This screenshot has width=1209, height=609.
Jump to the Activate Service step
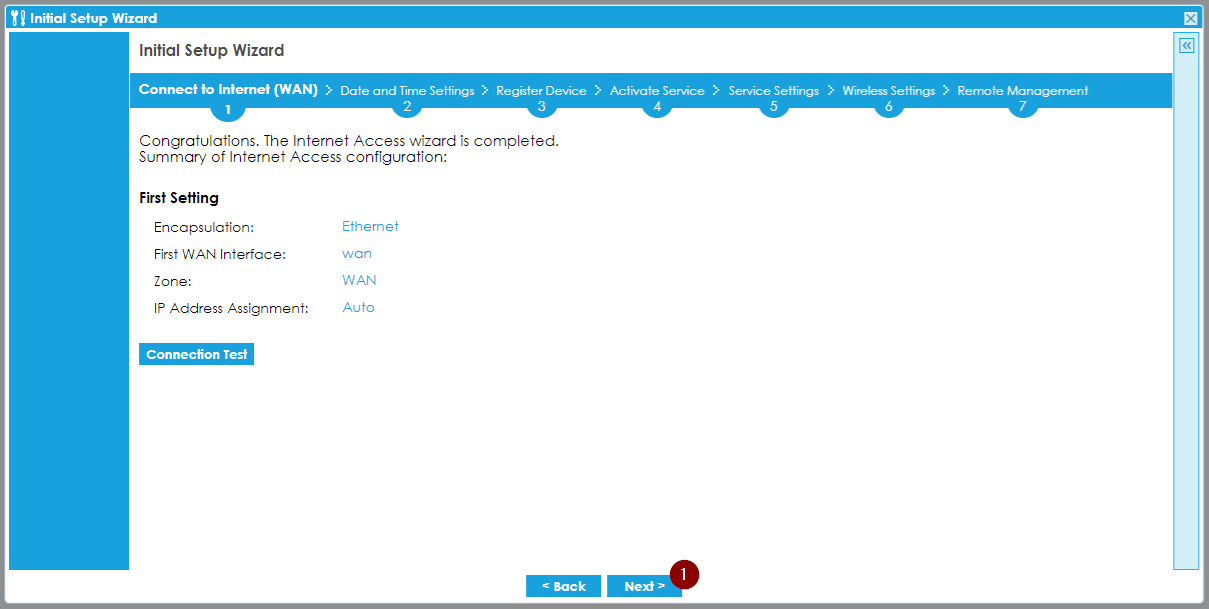pyautogui.click(x=657, y=91)
